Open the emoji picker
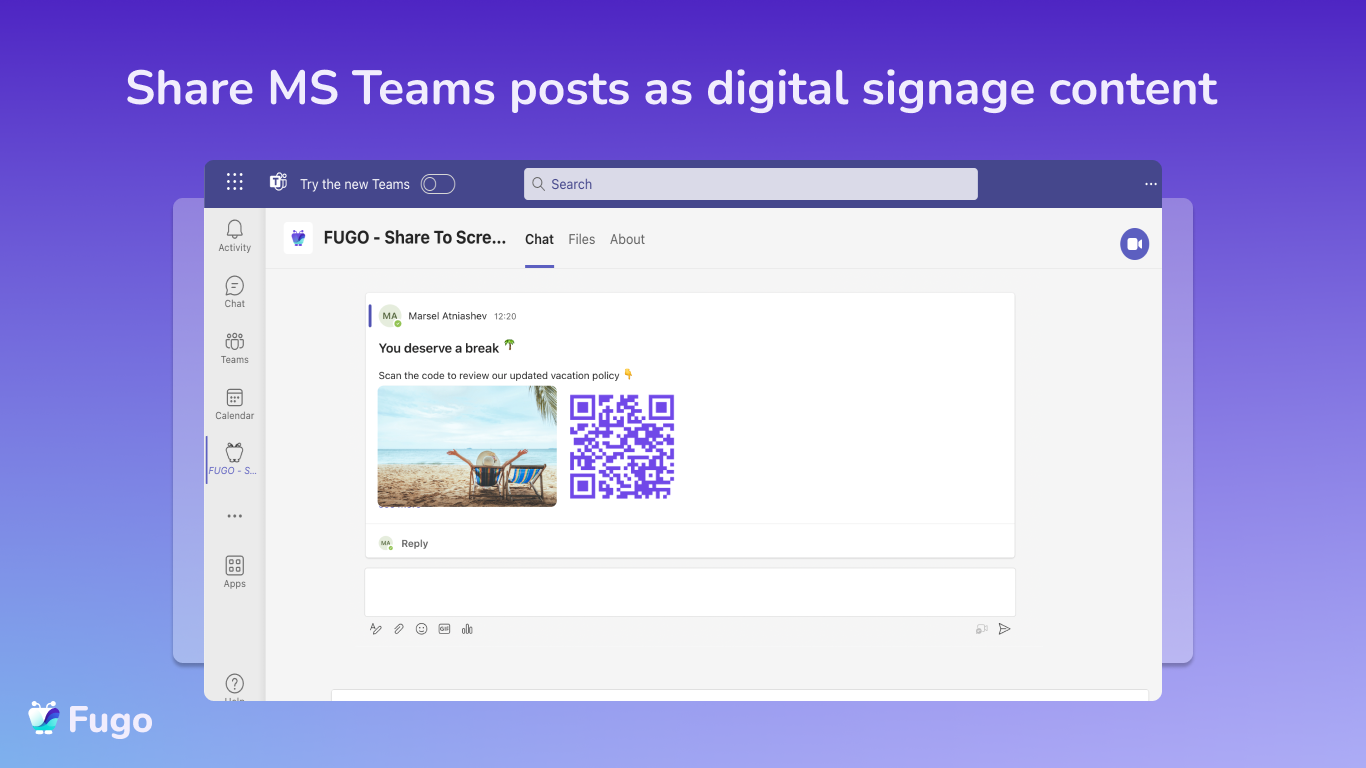 point(421,629)
